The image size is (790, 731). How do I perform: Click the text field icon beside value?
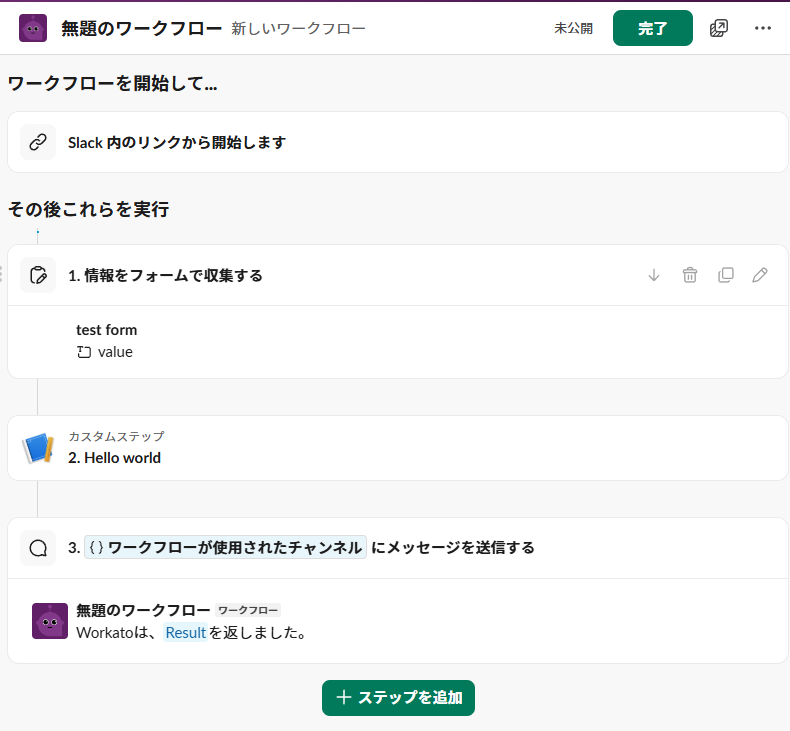[x=84, y=352]
